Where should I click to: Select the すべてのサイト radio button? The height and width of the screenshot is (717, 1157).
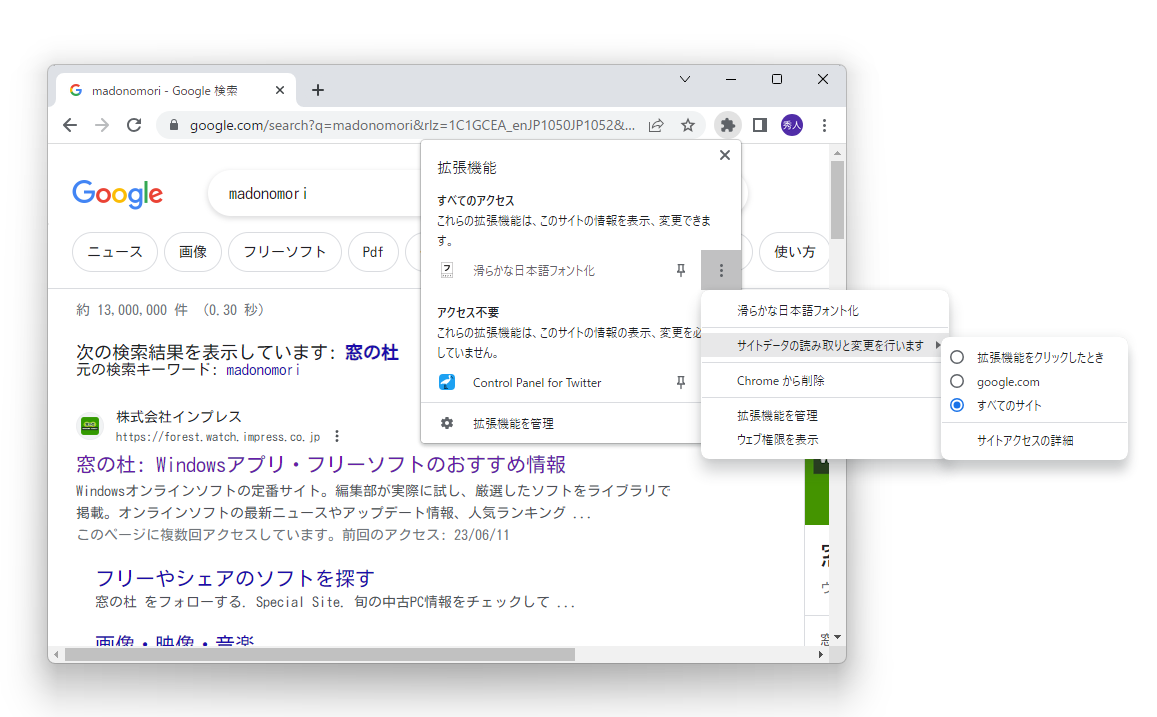pyautogui.click(x=957, y=405)
